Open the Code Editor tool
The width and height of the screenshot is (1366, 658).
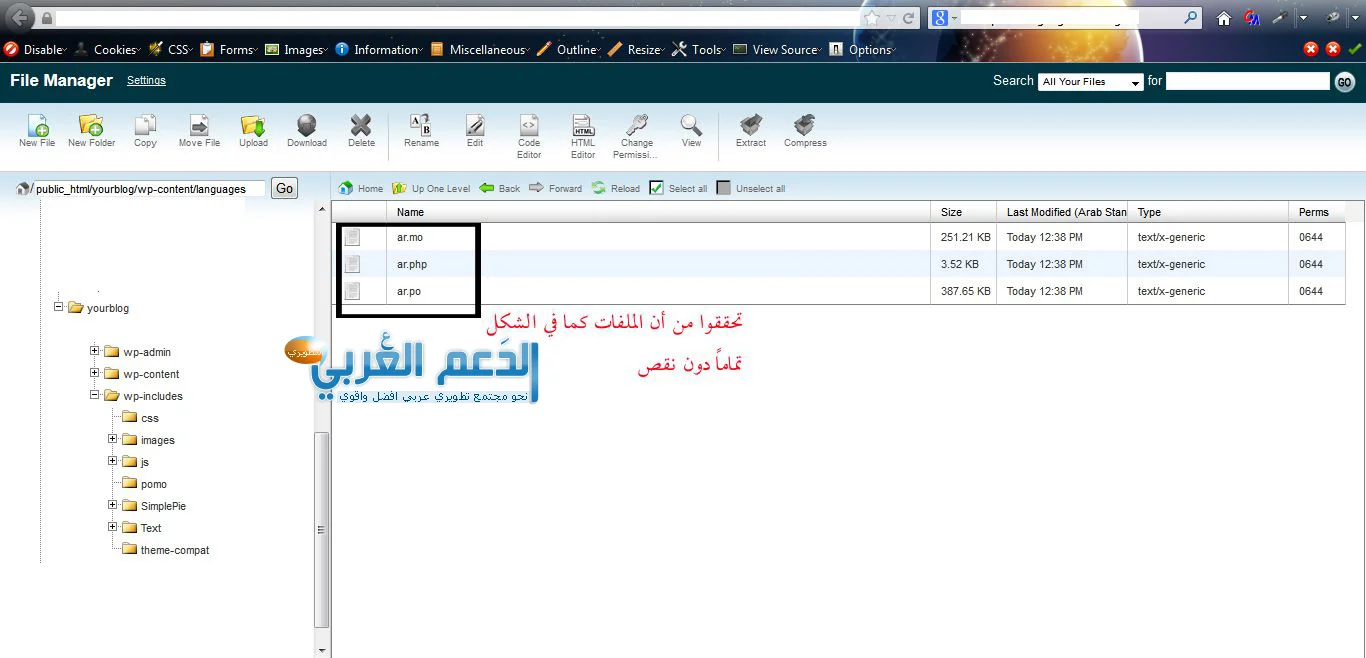click(x=529, y=126)
